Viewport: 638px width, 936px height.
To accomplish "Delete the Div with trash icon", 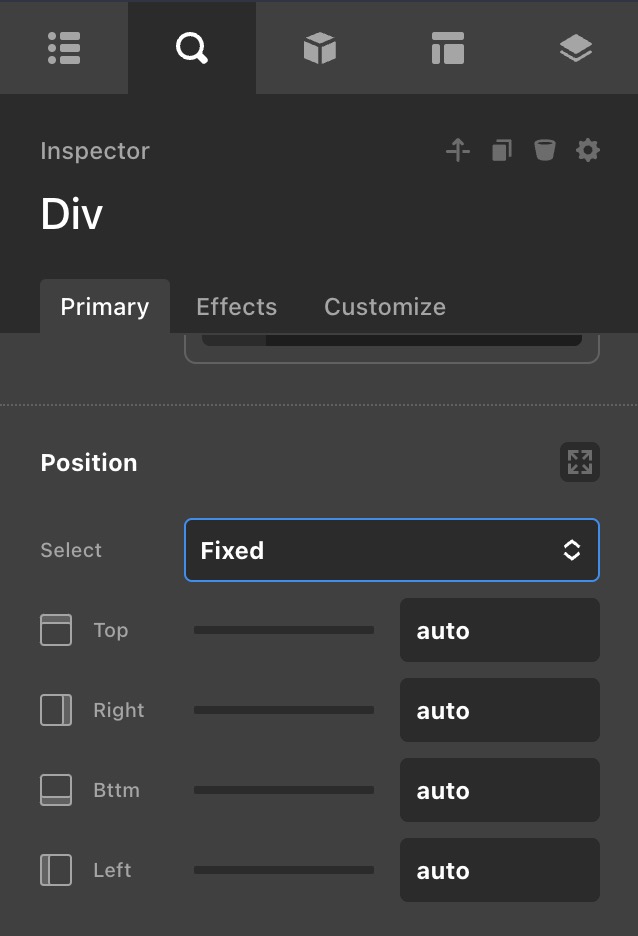I will (x=544, y=151).
